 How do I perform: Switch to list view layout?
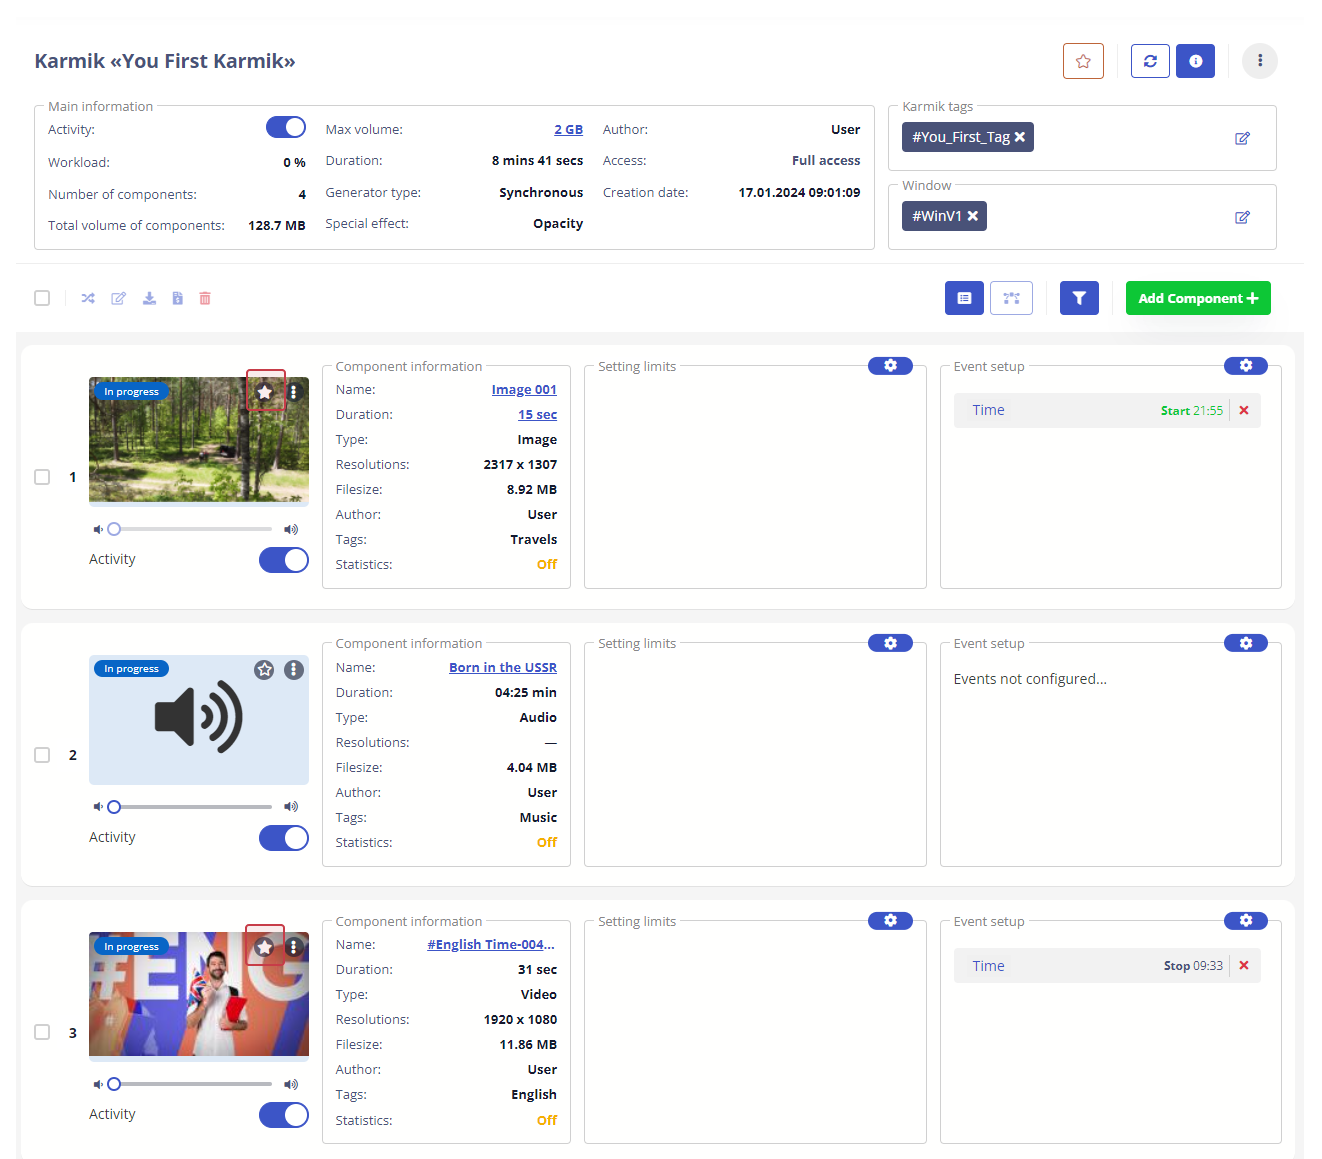click(x=964, y=298)
